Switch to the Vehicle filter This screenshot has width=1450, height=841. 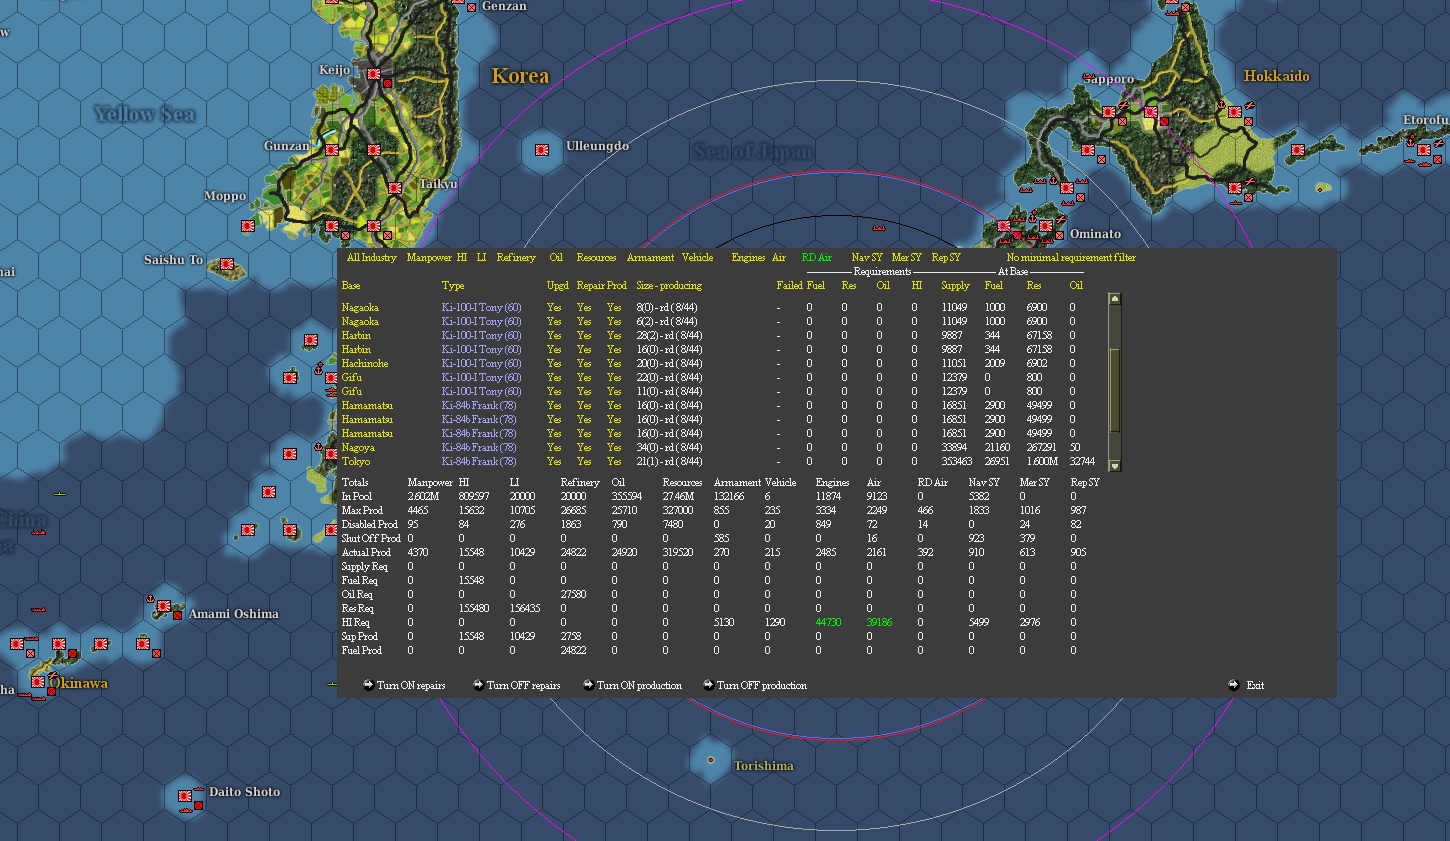pyautogui.click(x=698, y=258)
